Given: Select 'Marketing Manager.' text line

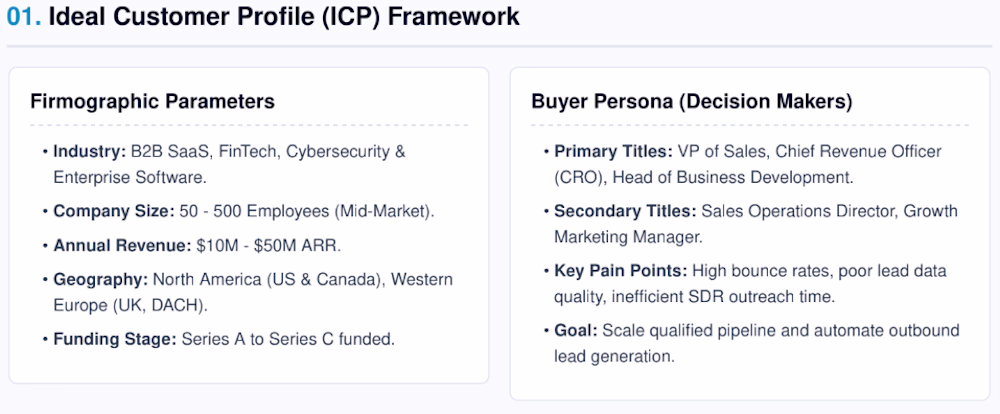Looking at the screenshot, I should pyautogui.click(x=628, y=237).
